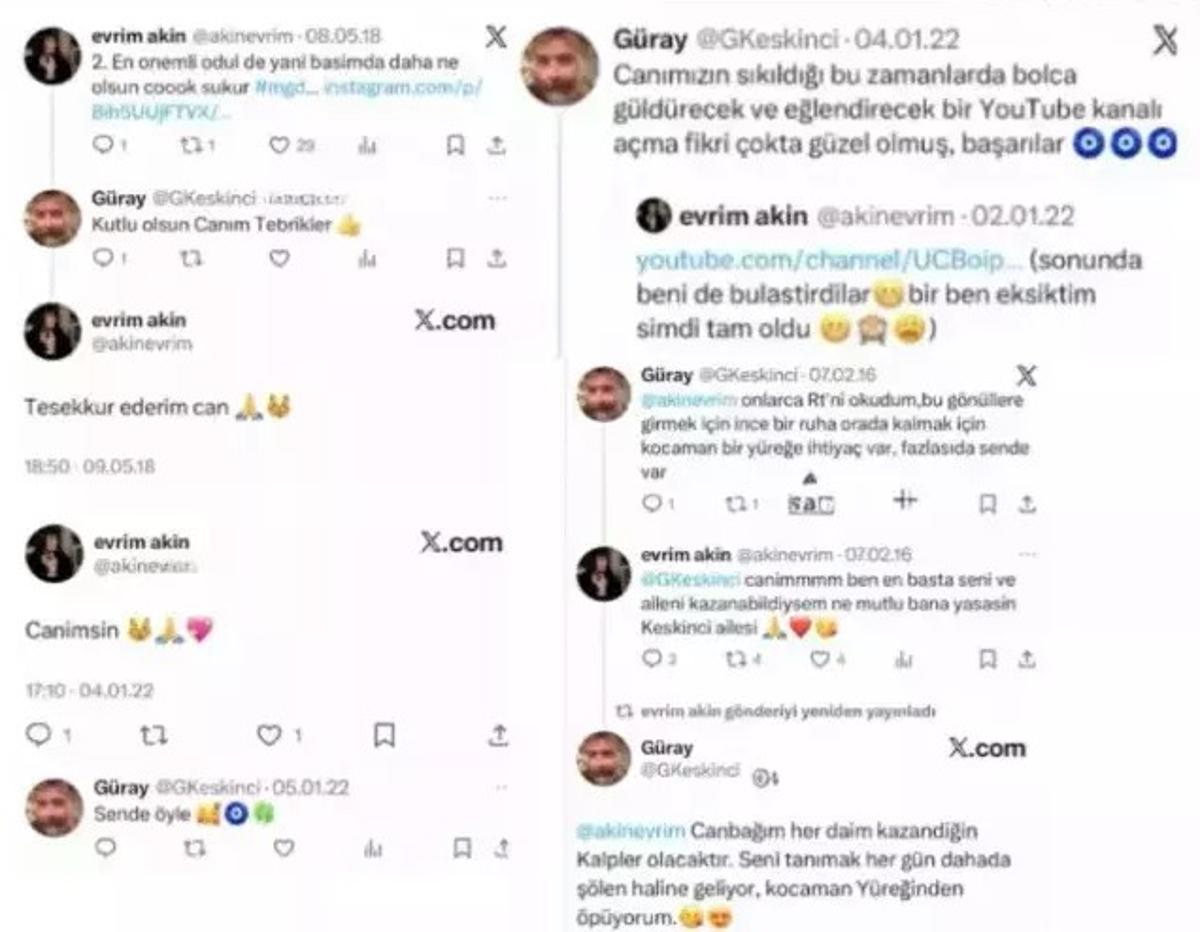Screen dimensions: 1200x932
Task: Open the youtube.com/channel/UCBoip link
Action: click(829, 261)
